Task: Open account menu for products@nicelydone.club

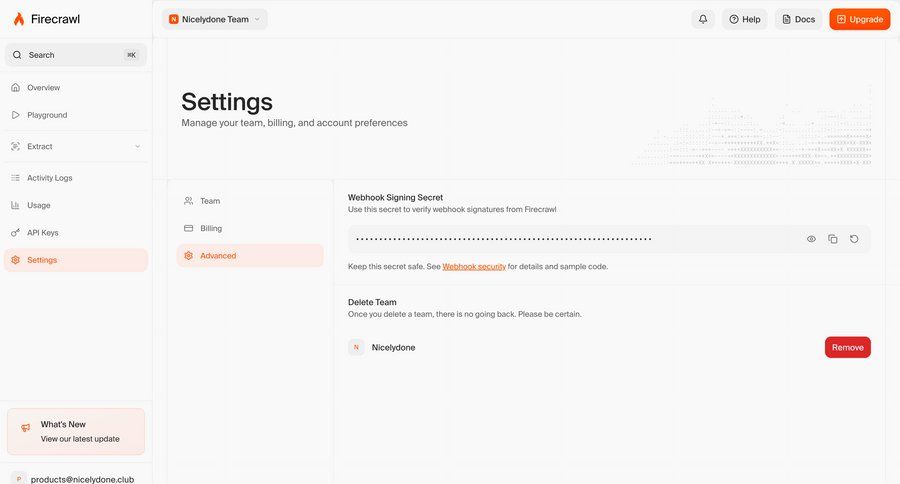Action: click(x=76, y=478)
